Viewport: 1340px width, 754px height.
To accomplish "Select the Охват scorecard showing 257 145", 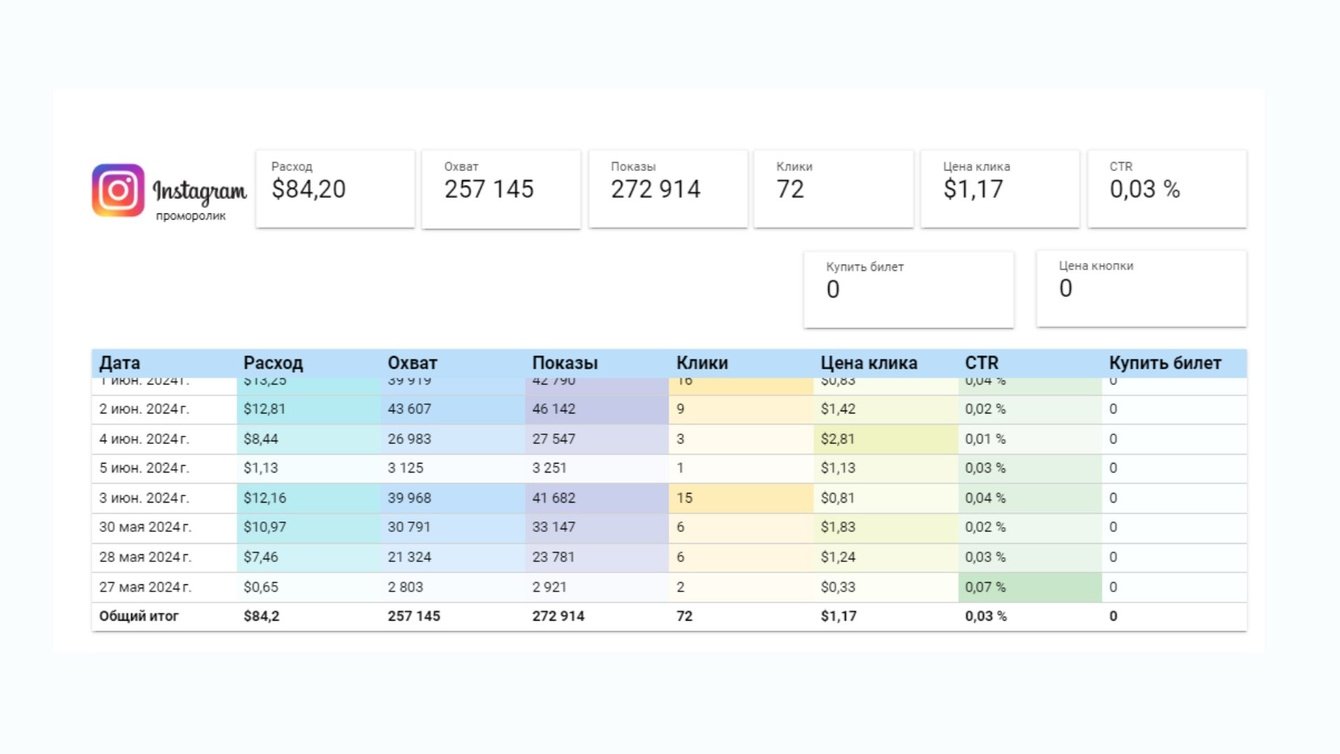I will [501, 189].
